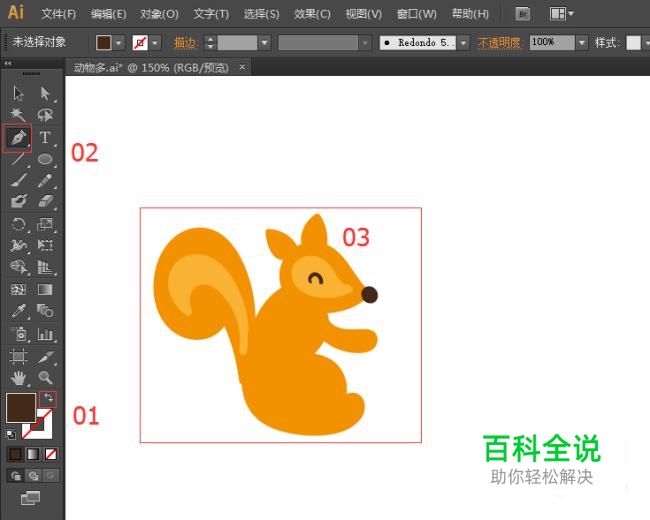Screen dimensions: 650x520
Task: Open the fill color dropdown in the control bar
Action: (x=119, y=43)
